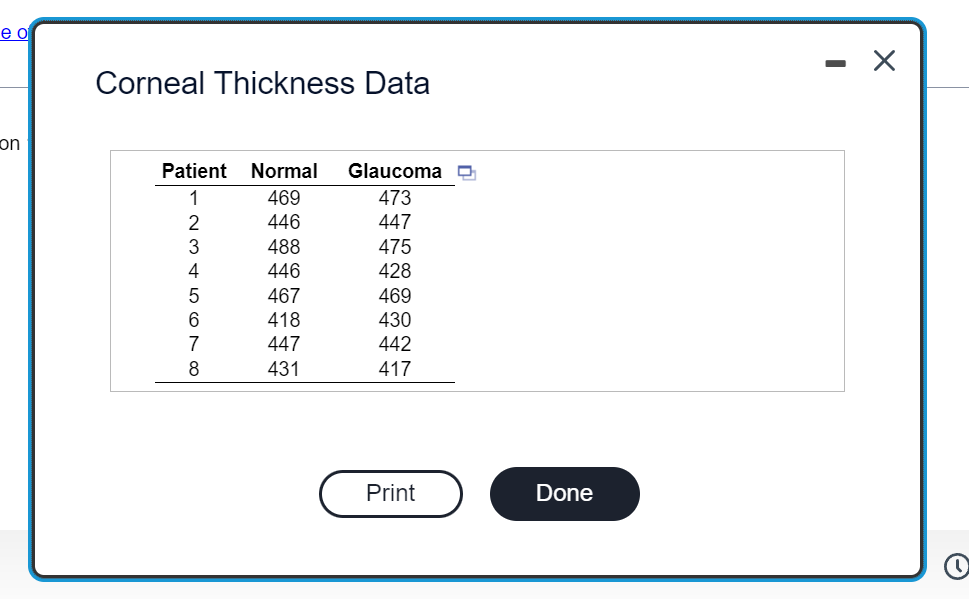Click the Print button

pos(390,493)
